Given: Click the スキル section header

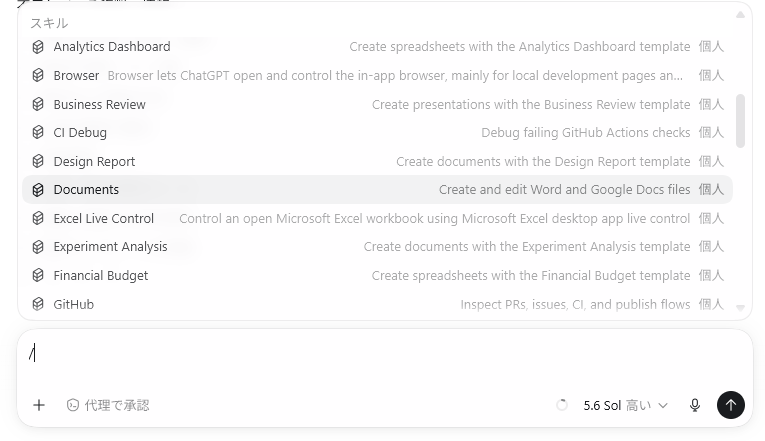Looking at the screenshot, I should [49, 23].
